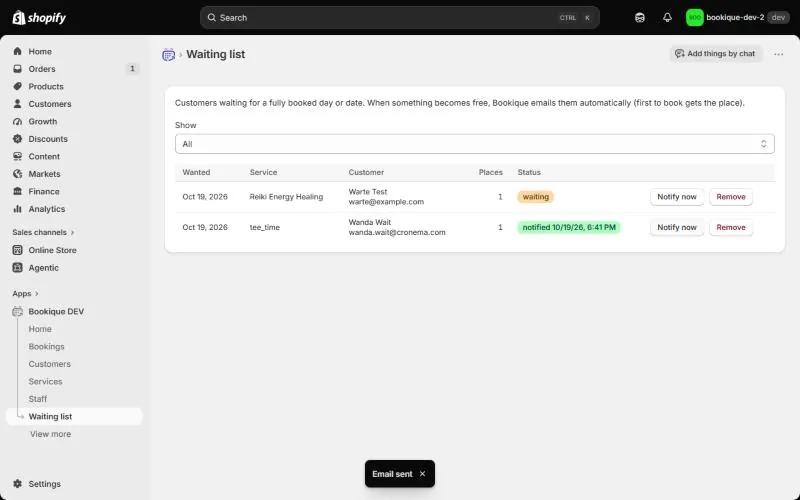The height and width of the screenshot is (500, 800).
Task: Open the Show filter dropdown set to All
Action: 474,144
